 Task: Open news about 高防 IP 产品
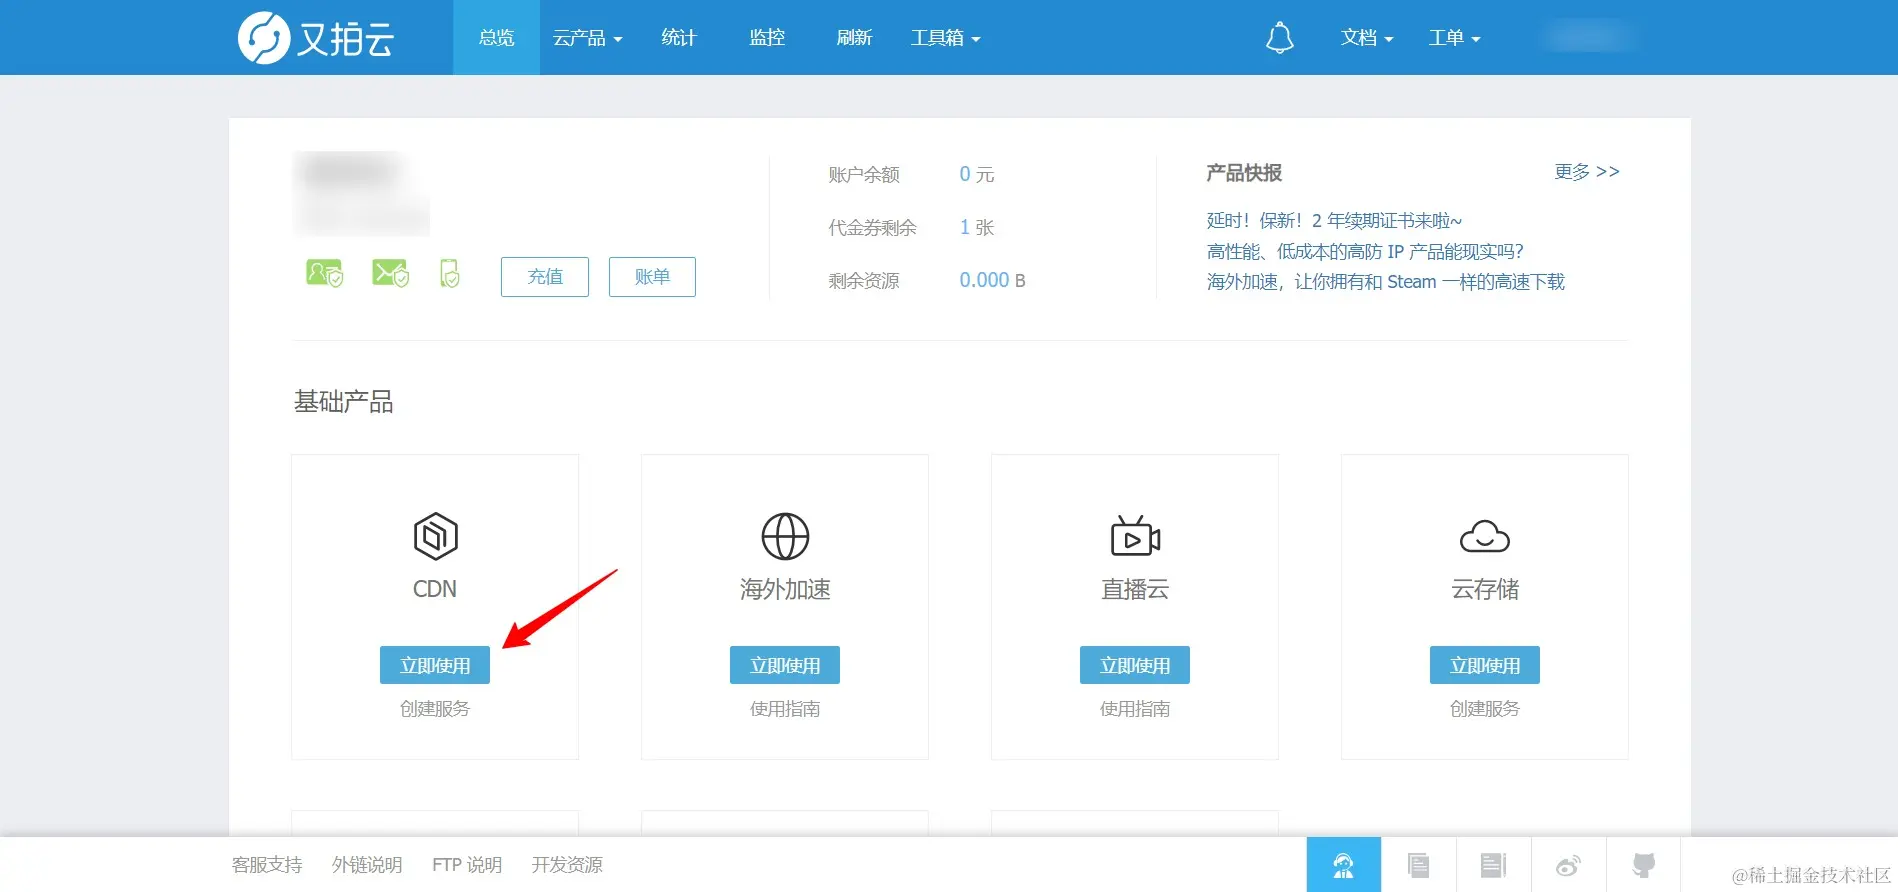point(1365,252)
